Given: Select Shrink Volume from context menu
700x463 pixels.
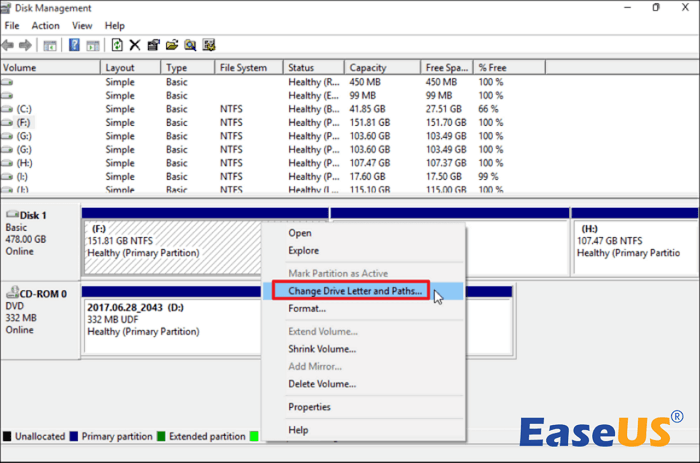Looking at the screenshot, I should tap(322, 349).
